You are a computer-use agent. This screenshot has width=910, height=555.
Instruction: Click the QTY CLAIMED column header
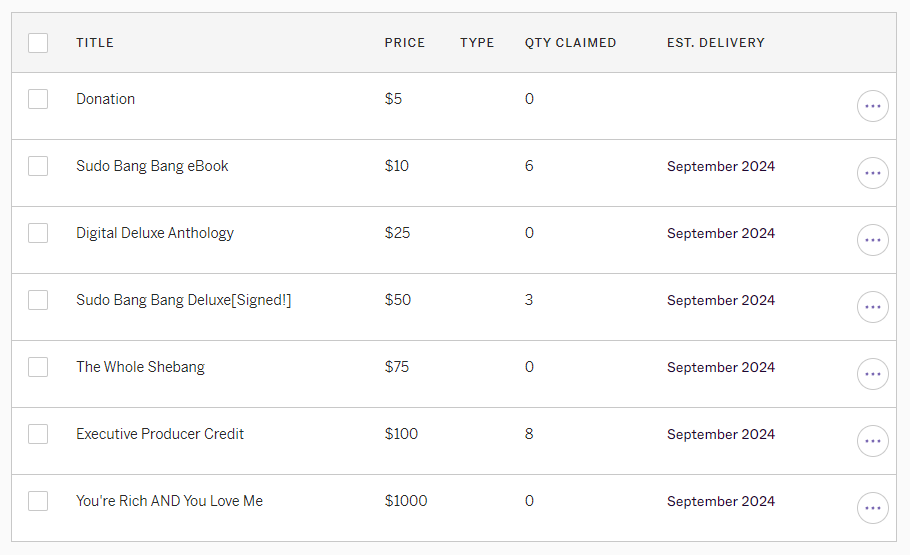tap(570, 43)
